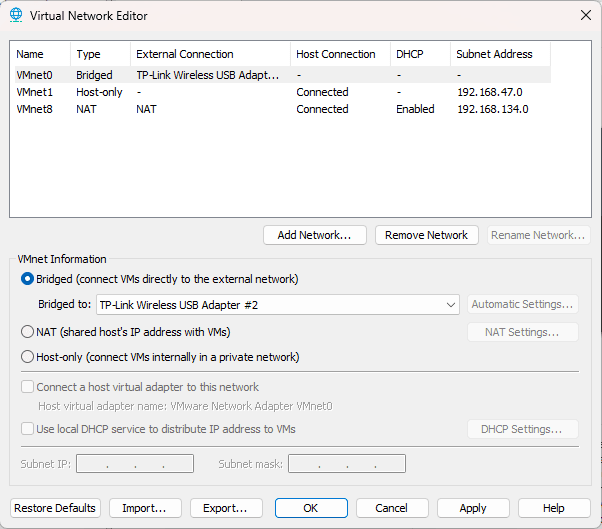This screenshot has height=529, width=602.
Task: Select the NAT radio option
Action: tap(28, 332)
